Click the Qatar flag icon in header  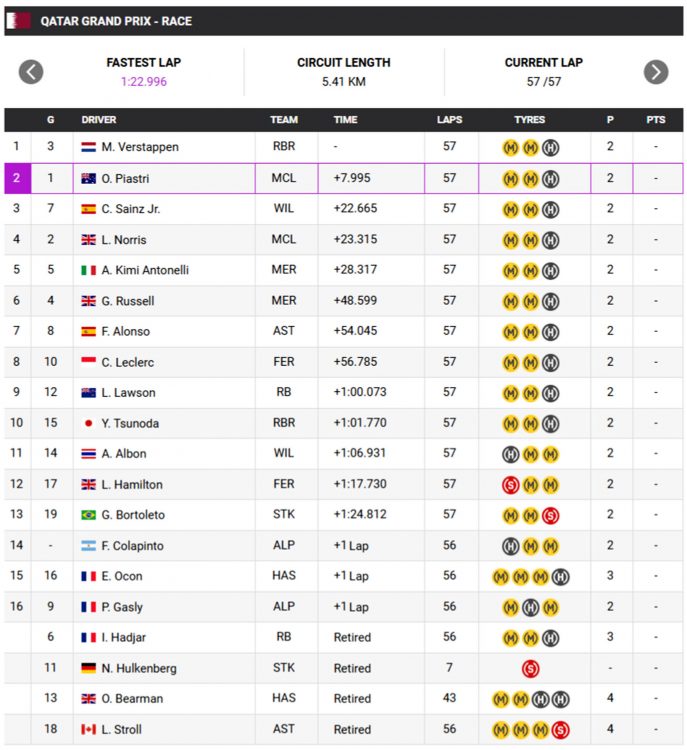pyautogui.click(x=21, y=21)
